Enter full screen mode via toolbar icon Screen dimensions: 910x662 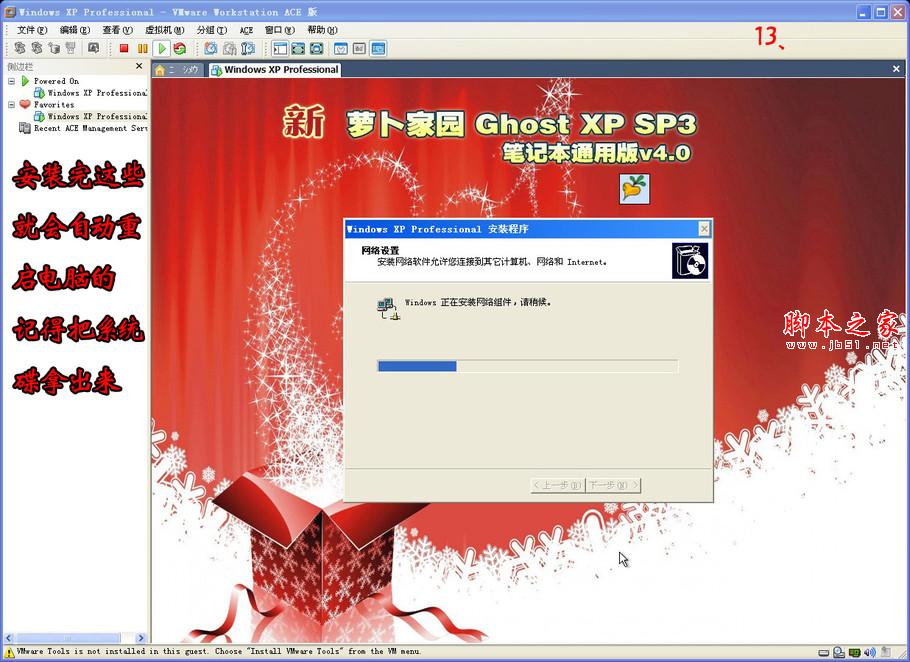pyautogui.click(x=317, y=49)
